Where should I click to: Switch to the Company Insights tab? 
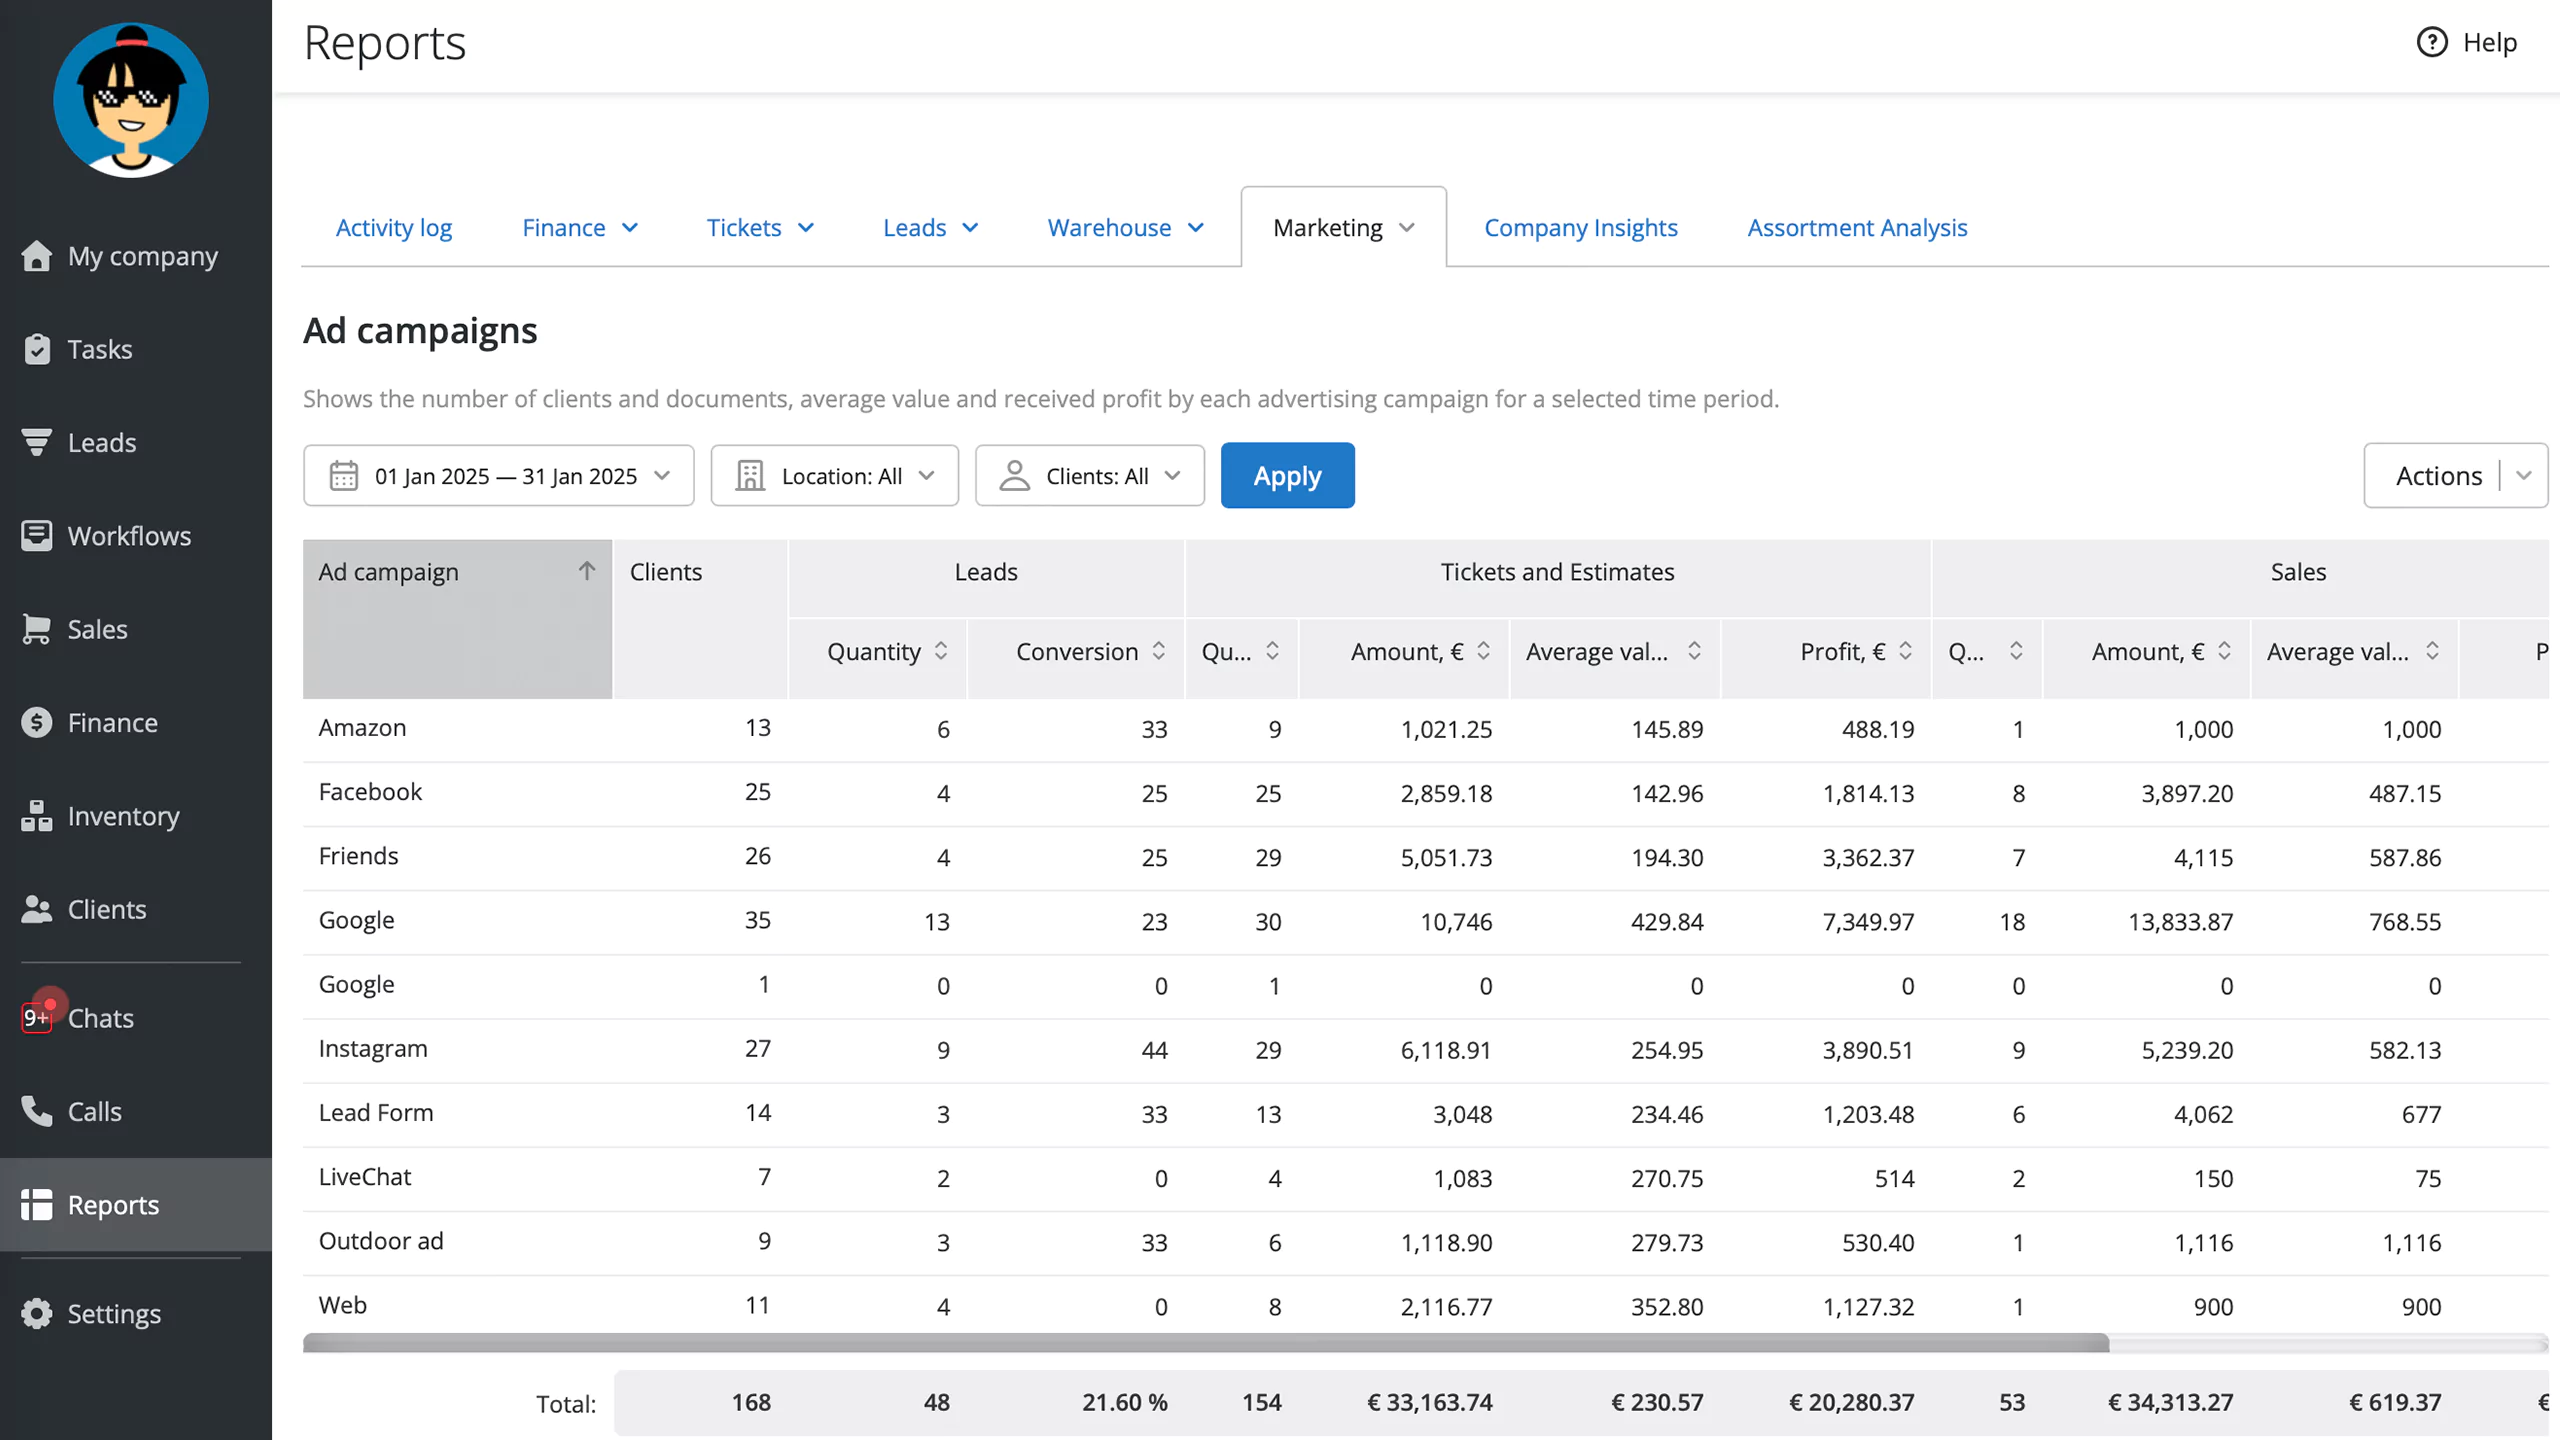point(1579,225)
